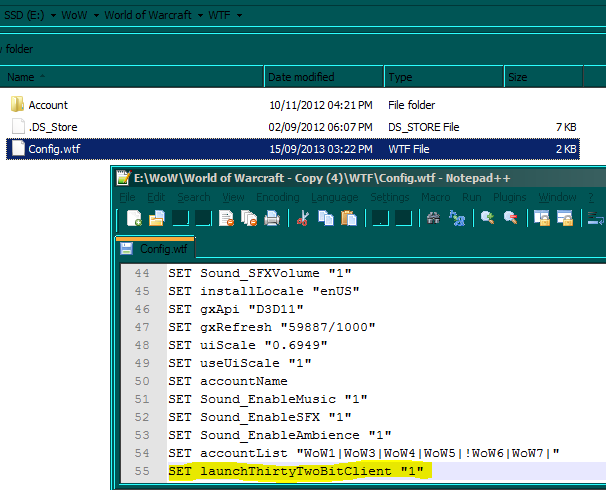Click the save-status disk icon on Config.wtf tab

[126, 248]
